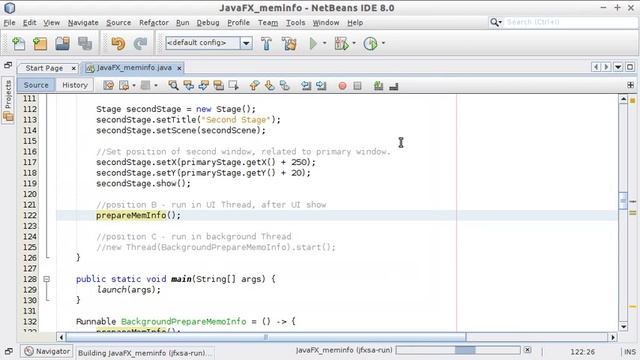Open the Navigator panel button
This screenshot has width=640, height=360.
(x=47, y=351)
